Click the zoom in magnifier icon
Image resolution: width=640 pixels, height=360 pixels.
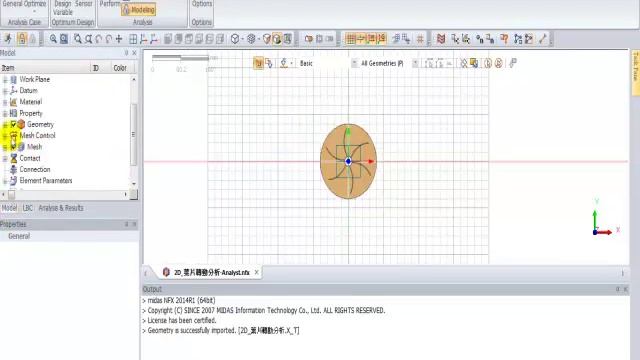pos(53,39)
